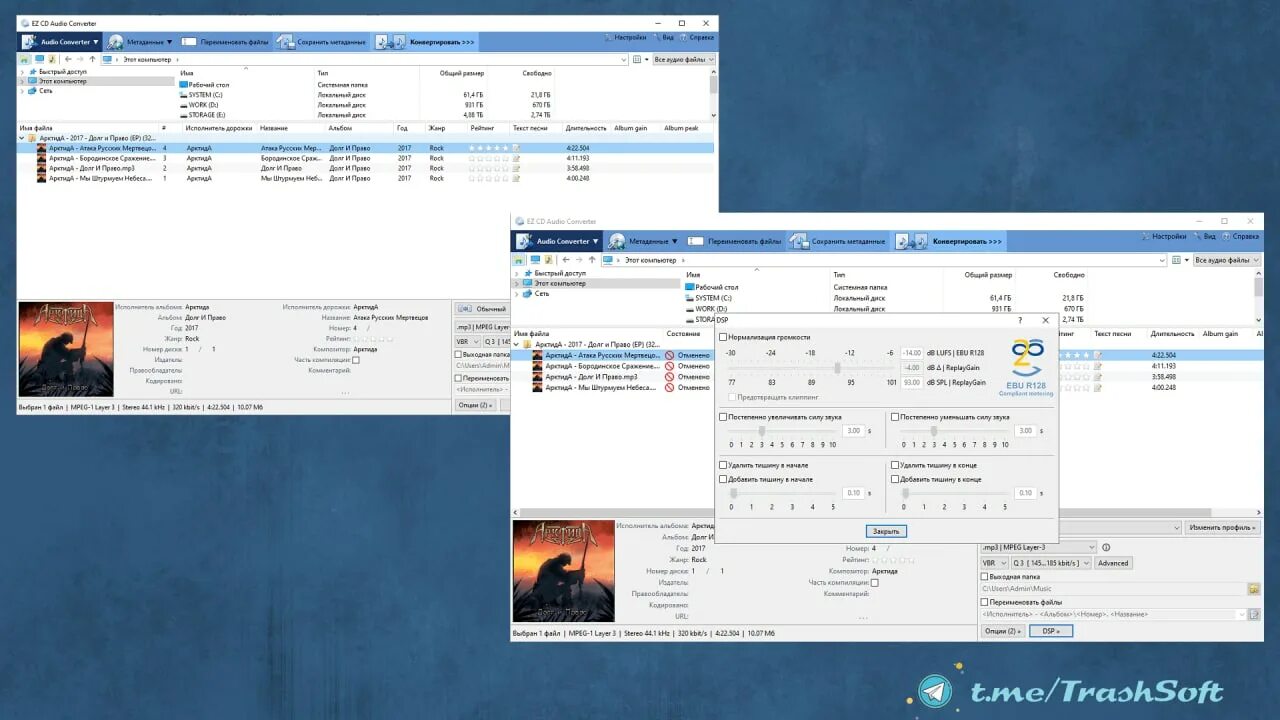Click output folder browse icon

(1253, 589)
